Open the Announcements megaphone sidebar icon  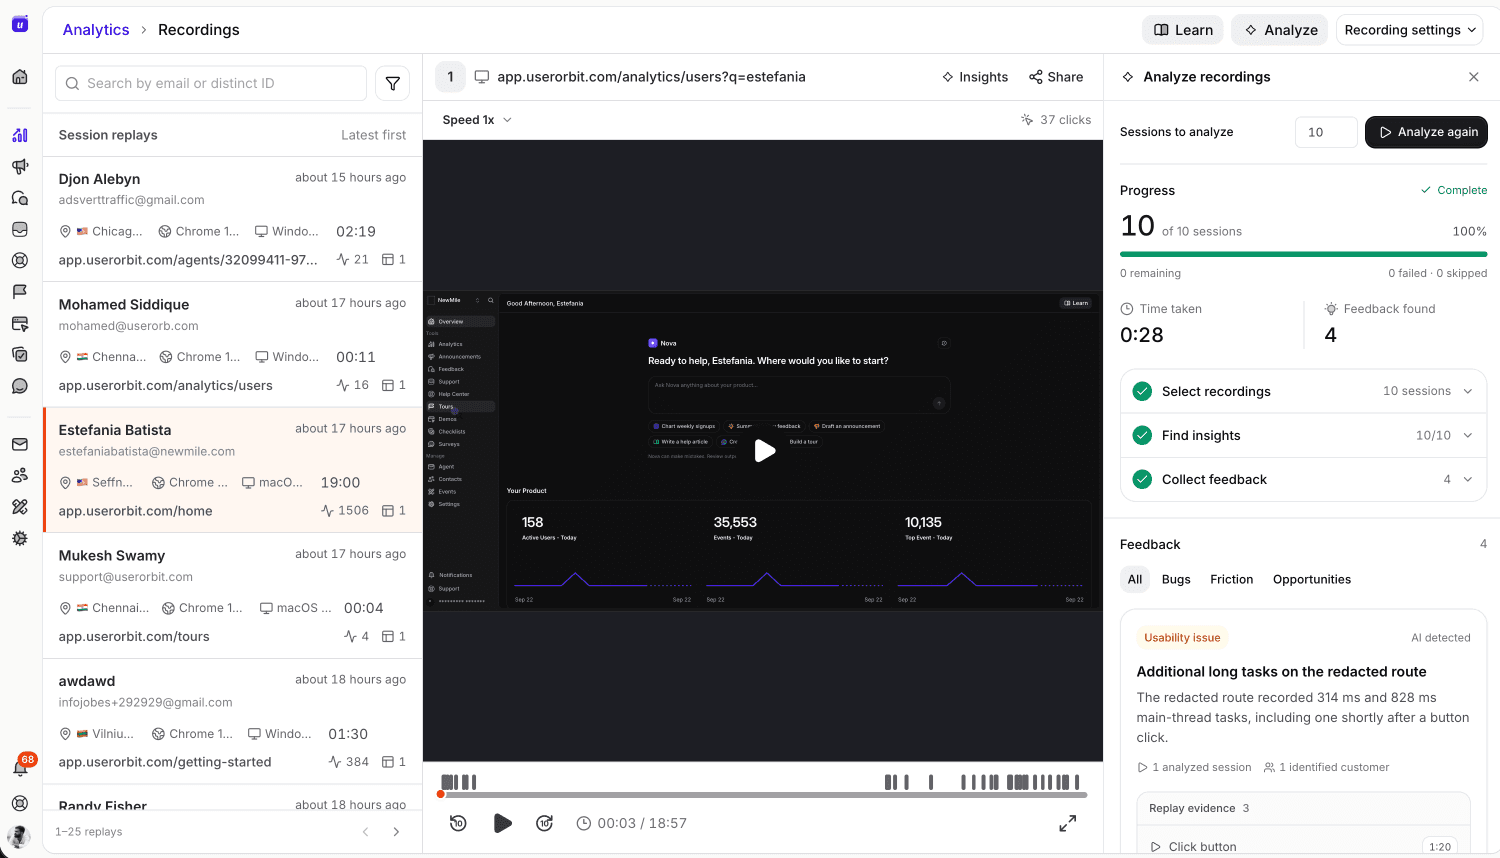(x=20, y=166)
